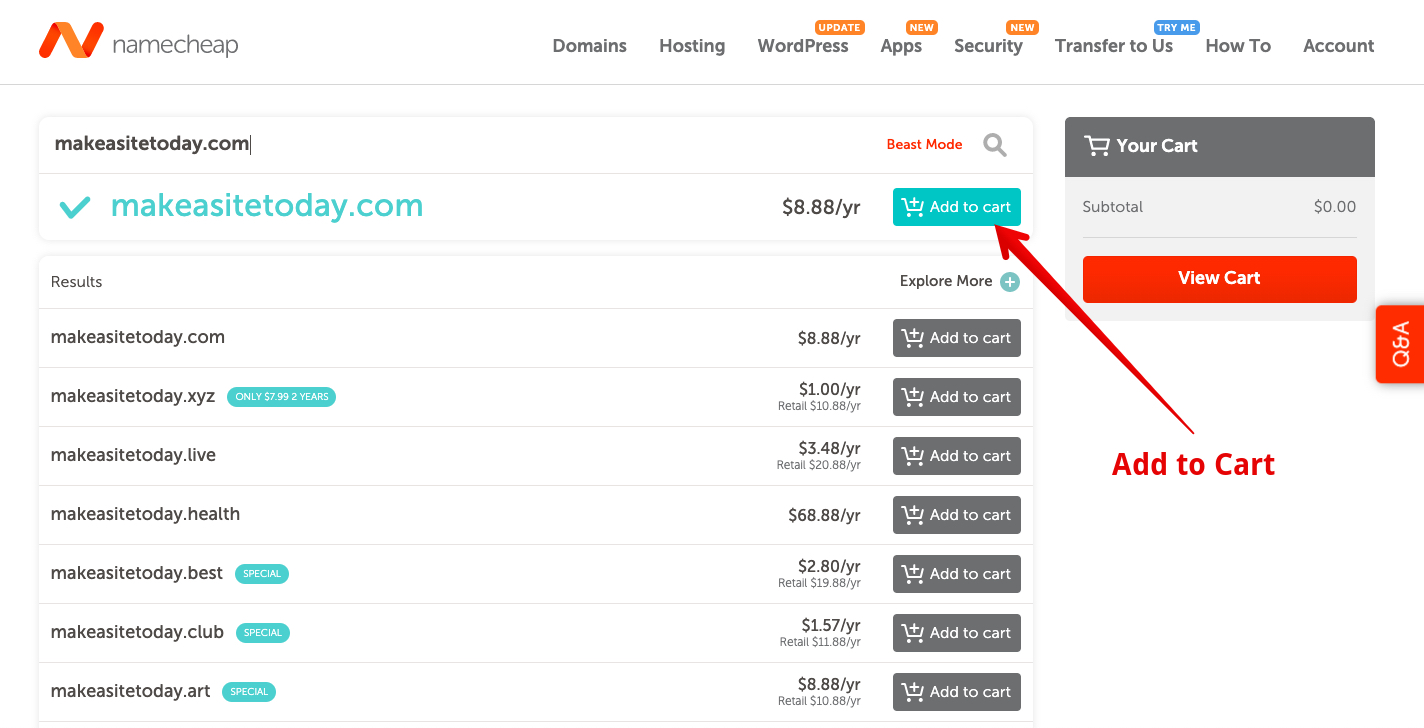Click the search magnifier icon

tap(994, 145)
